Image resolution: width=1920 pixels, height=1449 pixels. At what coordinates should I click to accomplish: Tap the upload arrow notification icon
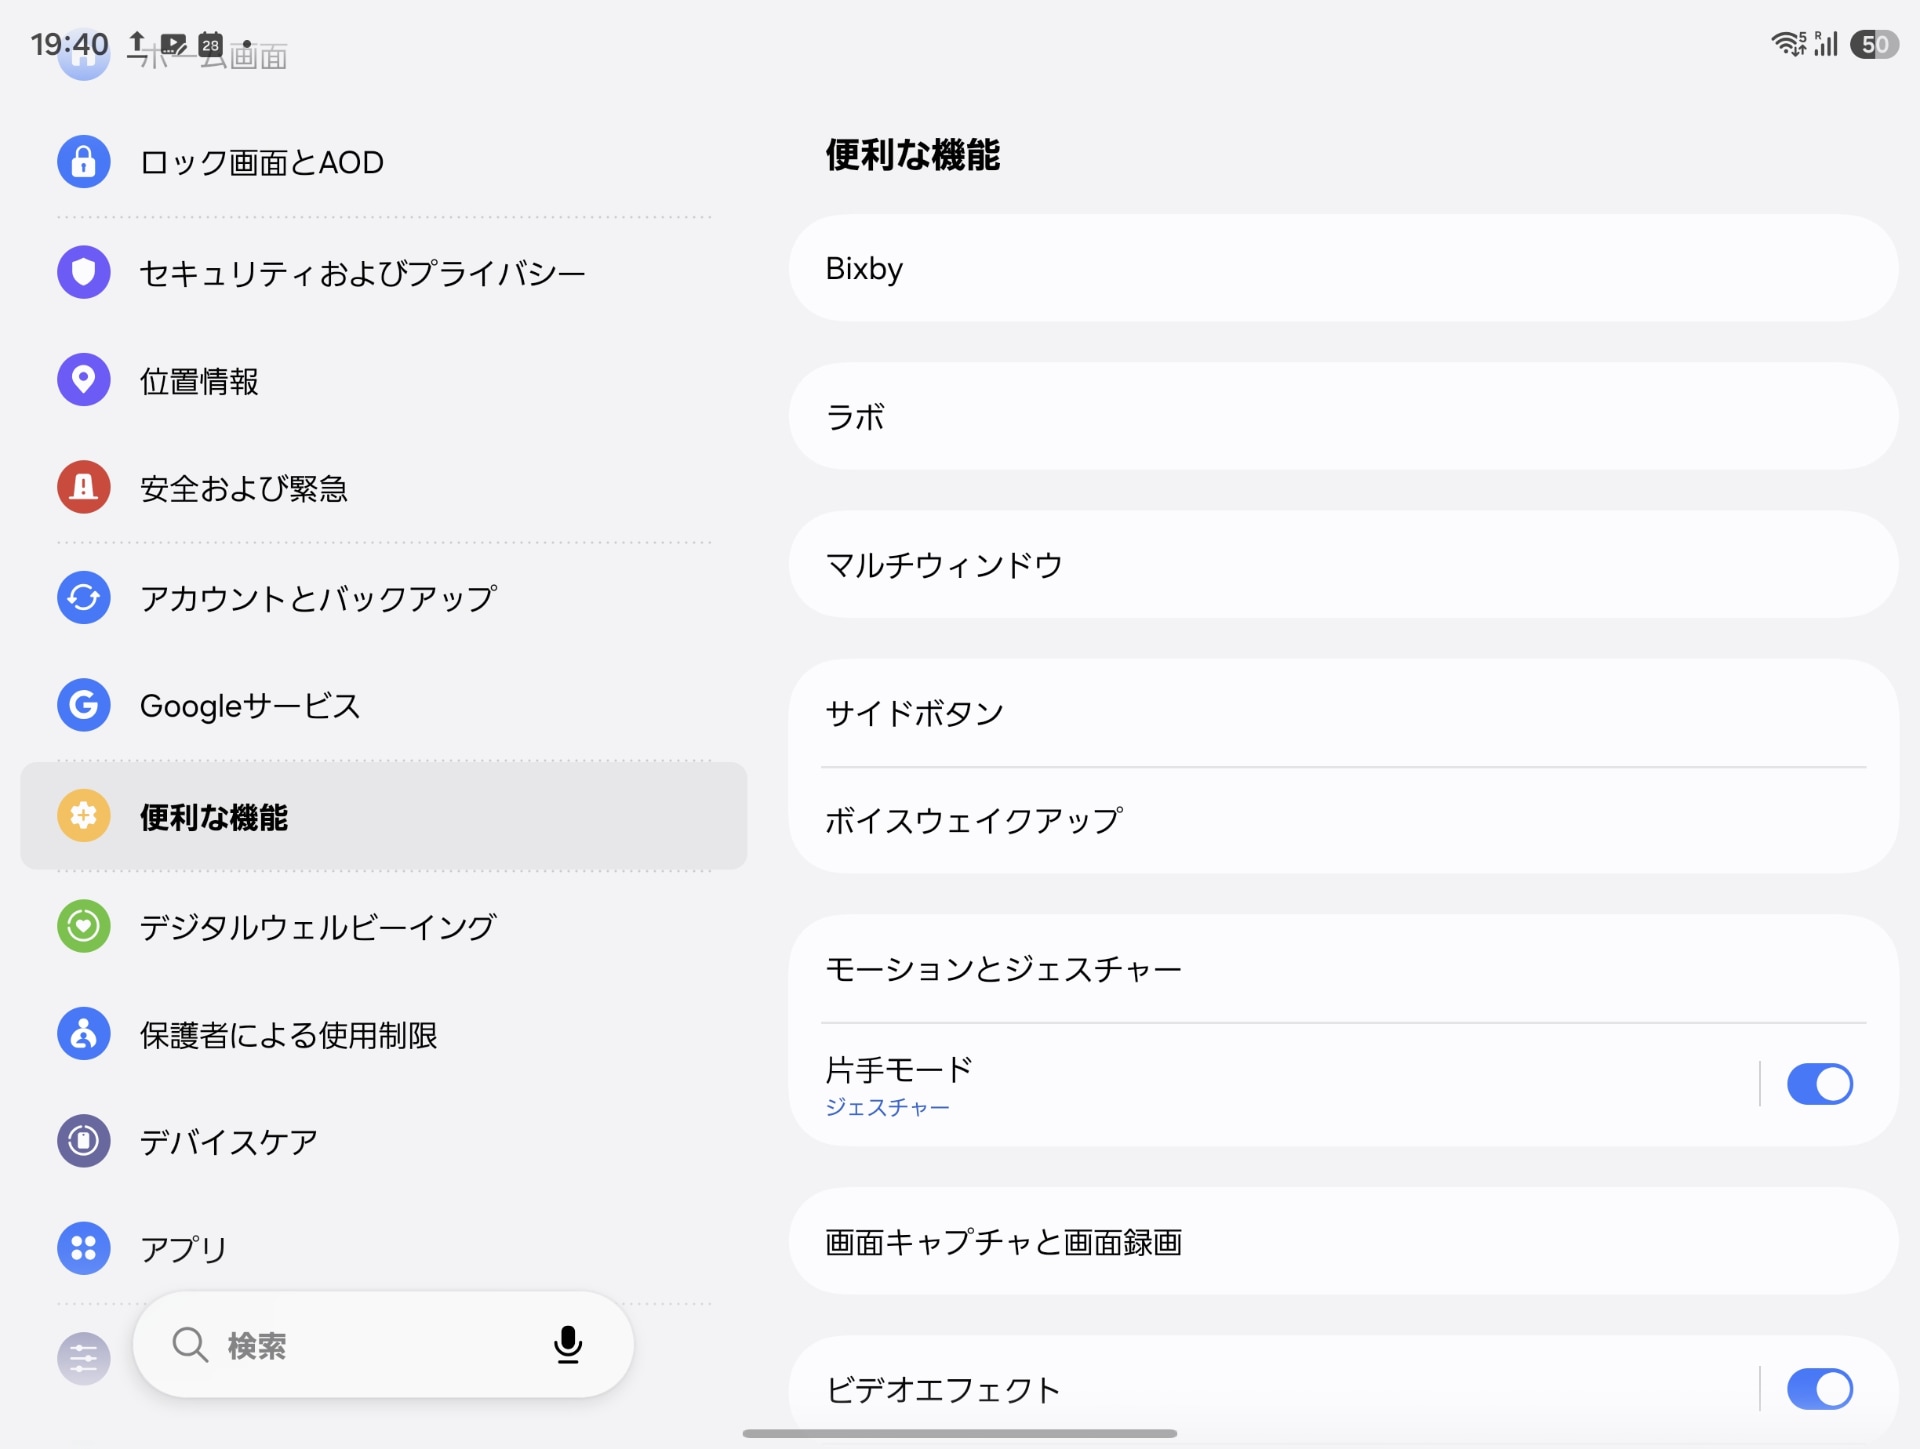coord(138,43)
